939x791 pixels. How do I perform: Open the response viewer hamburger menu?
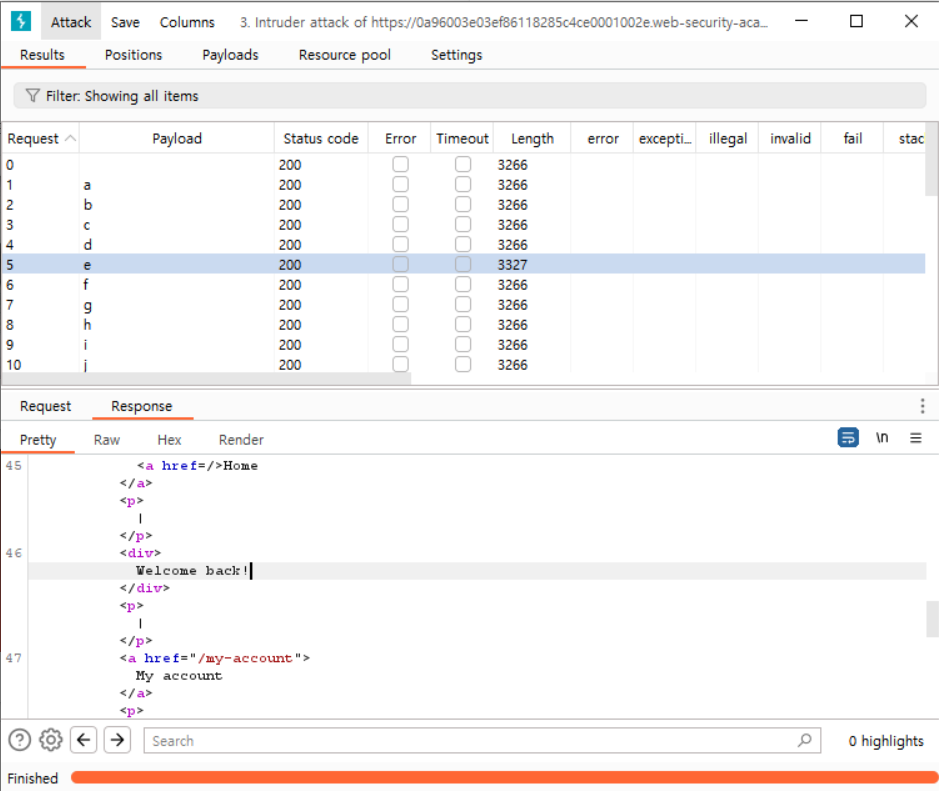(916, 438)
